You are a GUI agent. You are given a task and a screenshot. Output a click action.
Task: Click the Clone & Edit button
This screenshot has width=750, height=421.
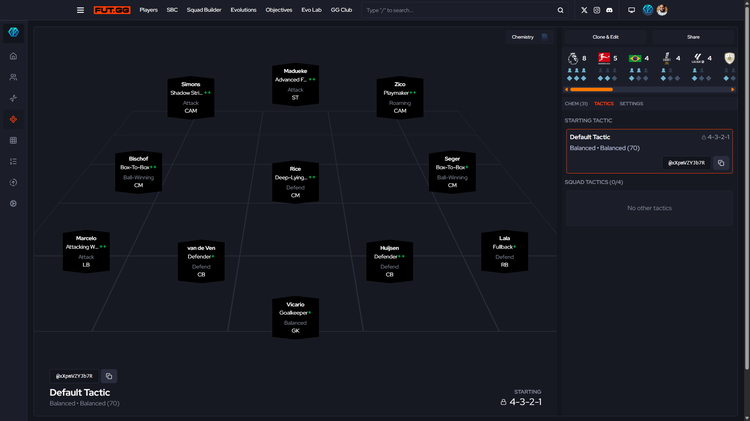point(606,37)
